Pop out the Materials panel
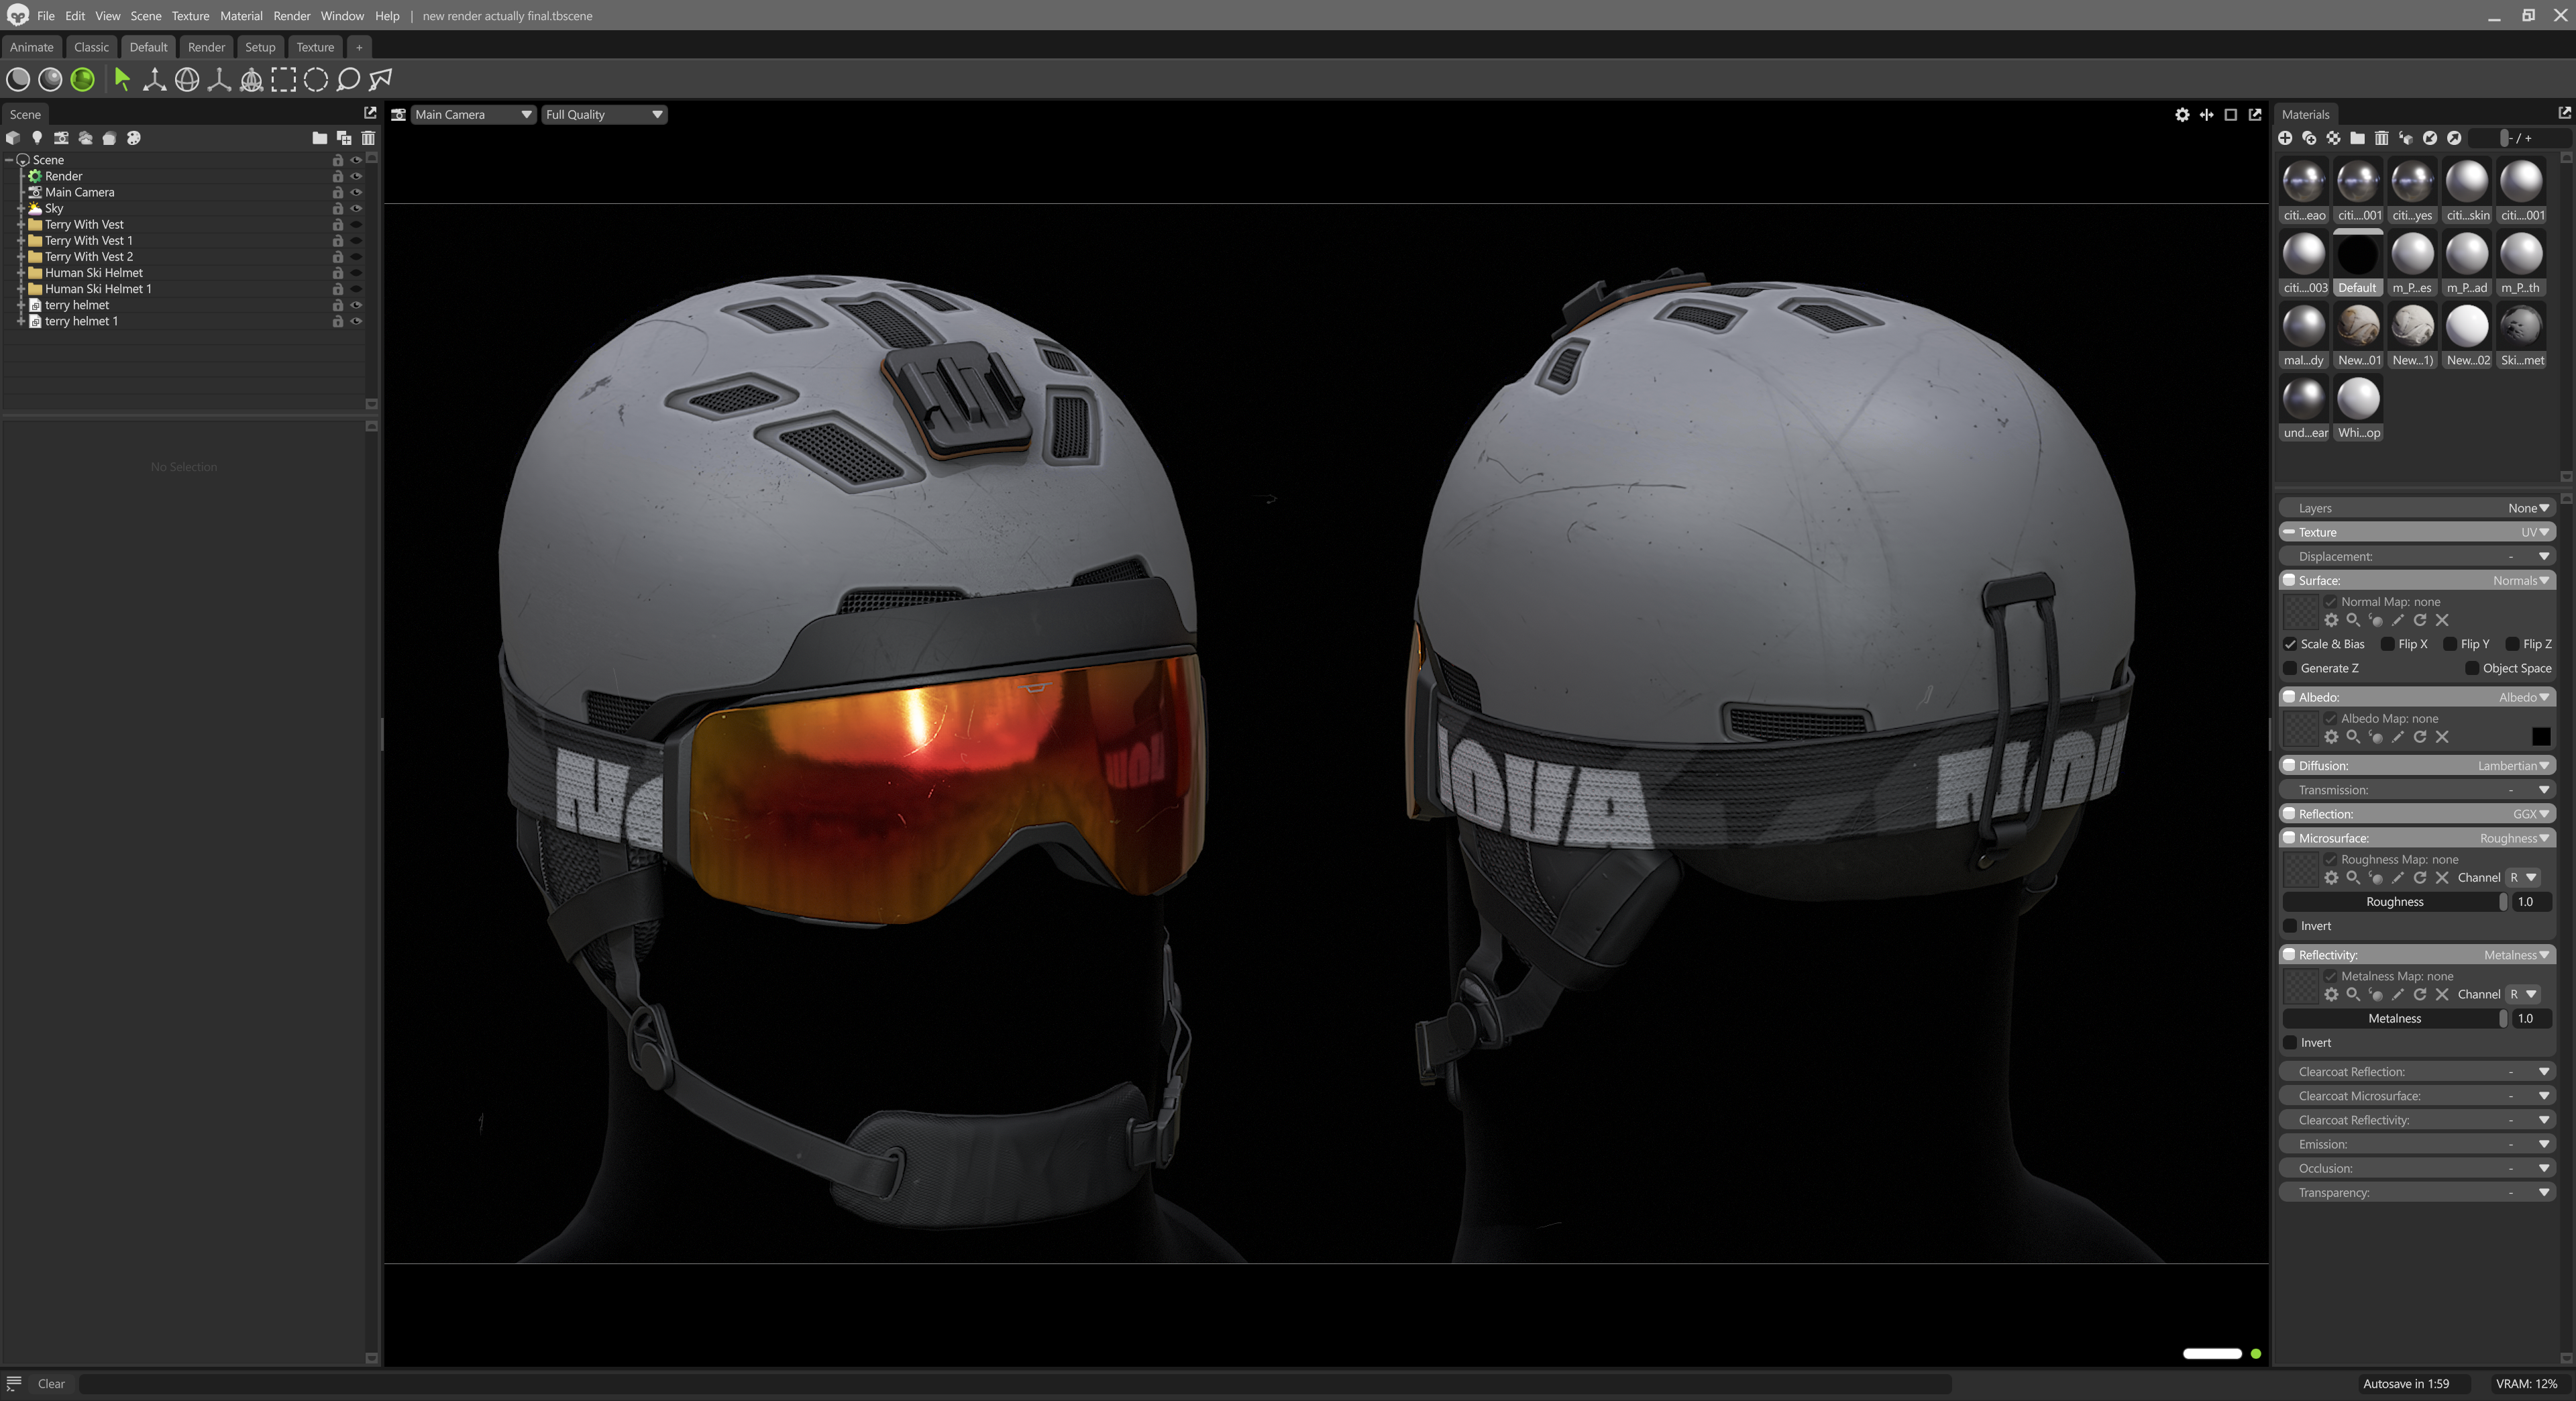The height and width of the screenshot is (1401, 2576). (x=2564, y=113)
